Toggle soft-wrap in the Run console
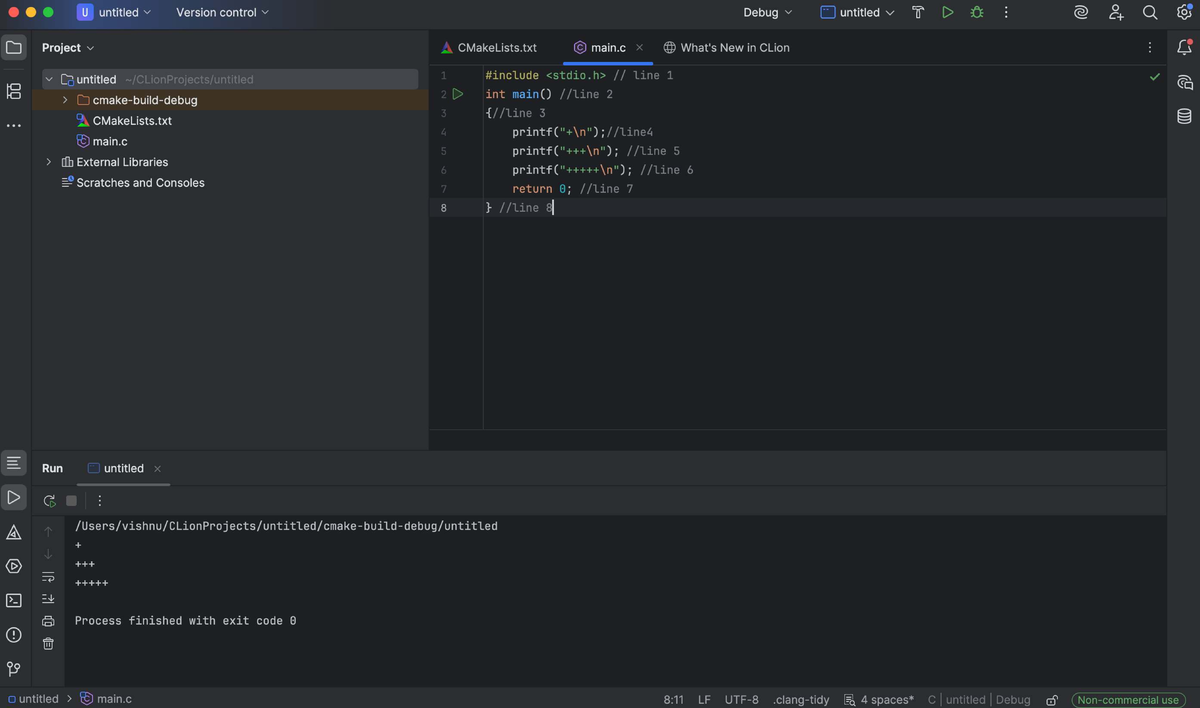1200x708 pixels. 48,576
